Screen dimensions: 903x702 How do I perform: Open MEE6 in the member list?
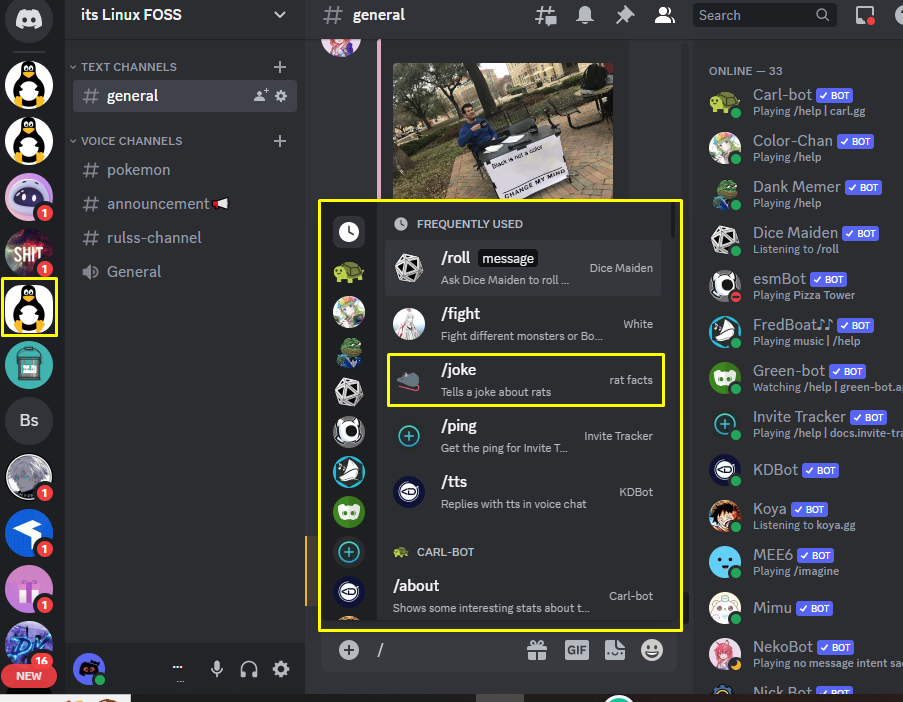pyautogui.click(x=805, y=562)
